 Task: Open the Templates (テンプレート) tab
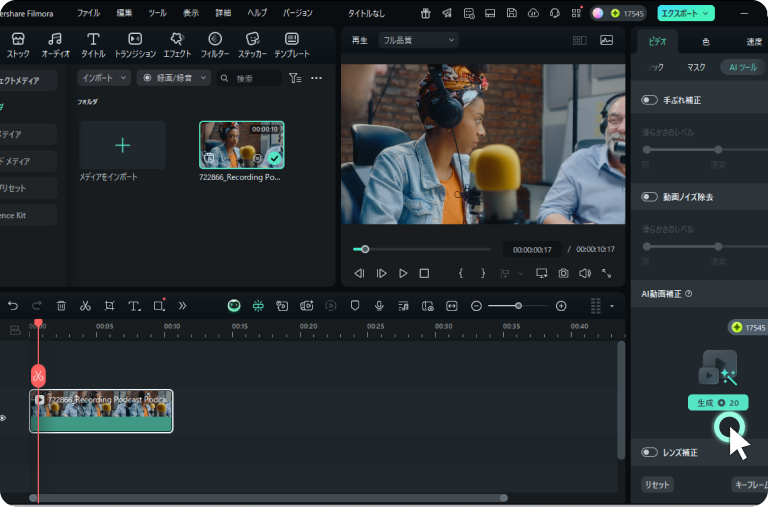click(x=291, y=45)
